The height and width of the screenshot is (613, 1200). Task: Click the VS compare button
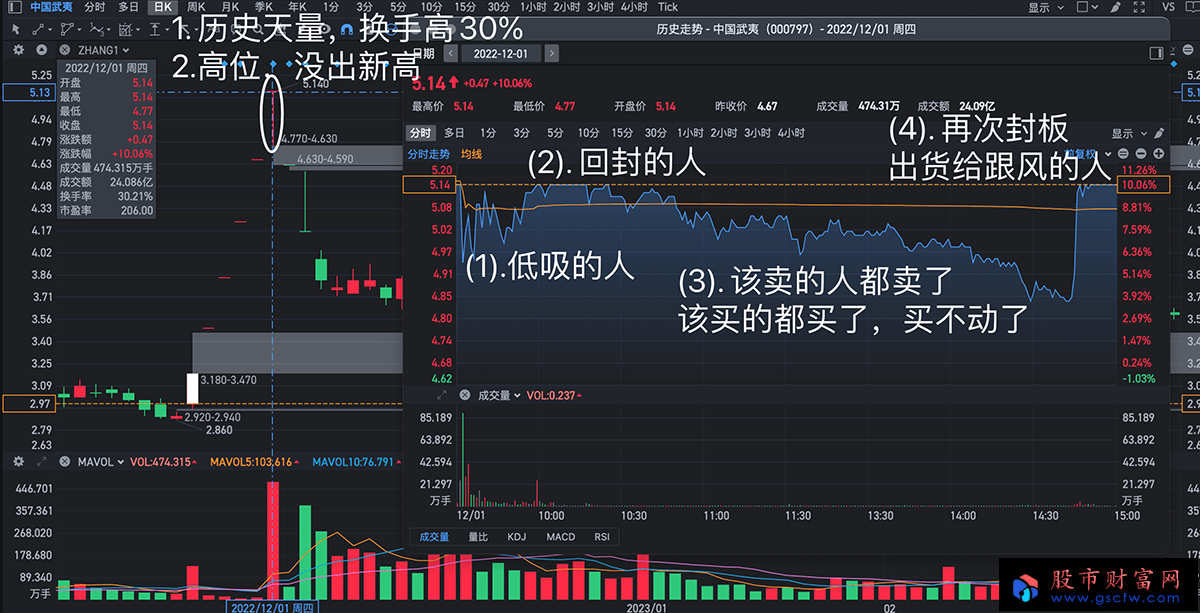[x=1169, y=7]
